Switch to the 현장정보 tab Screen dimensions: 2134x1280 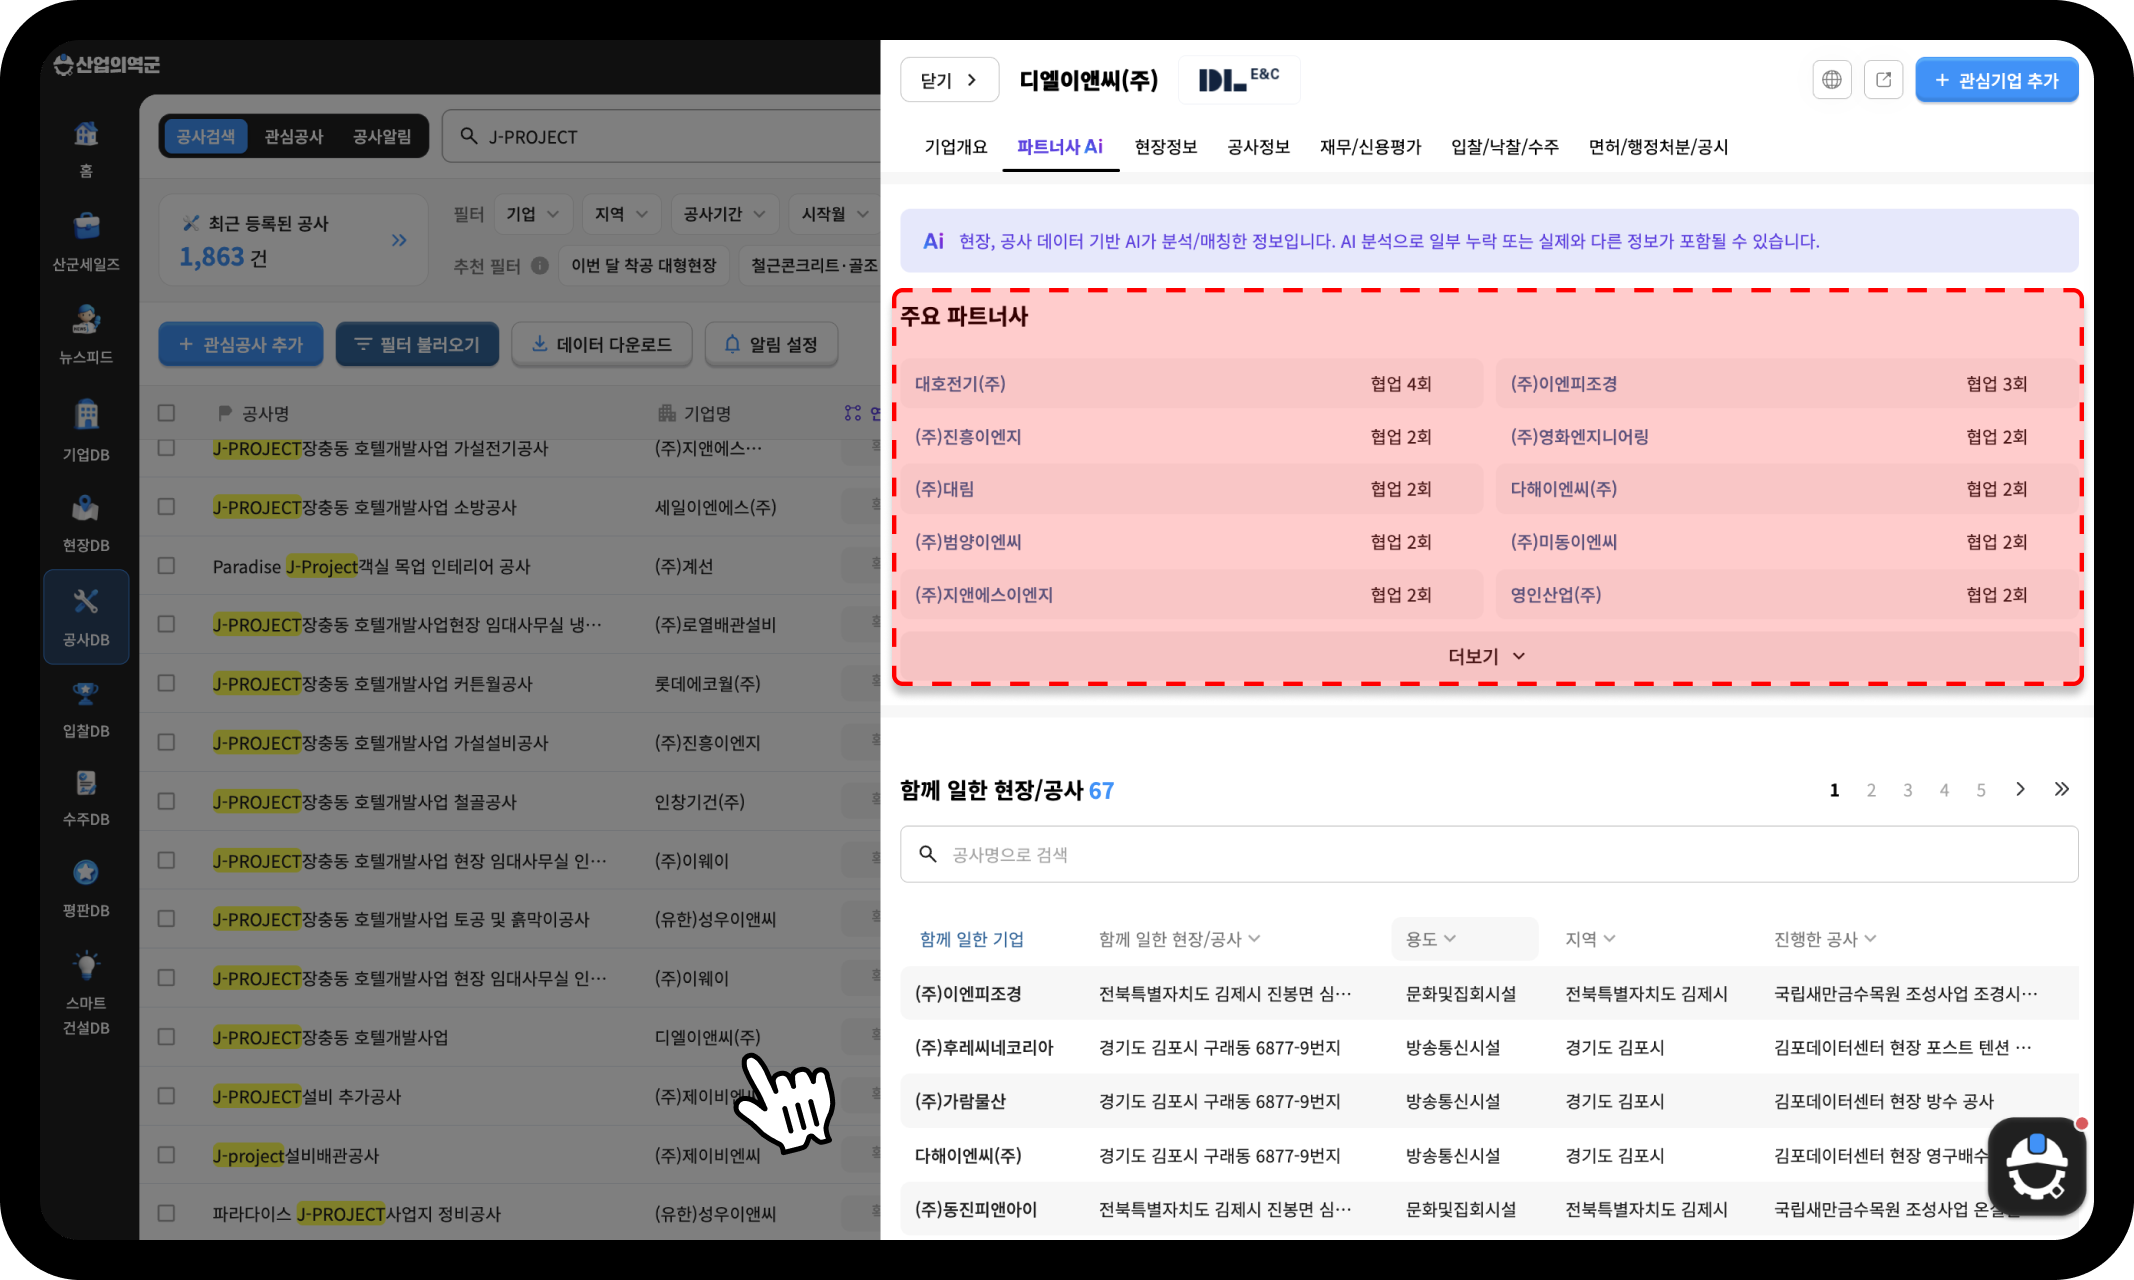[1165, 147]
